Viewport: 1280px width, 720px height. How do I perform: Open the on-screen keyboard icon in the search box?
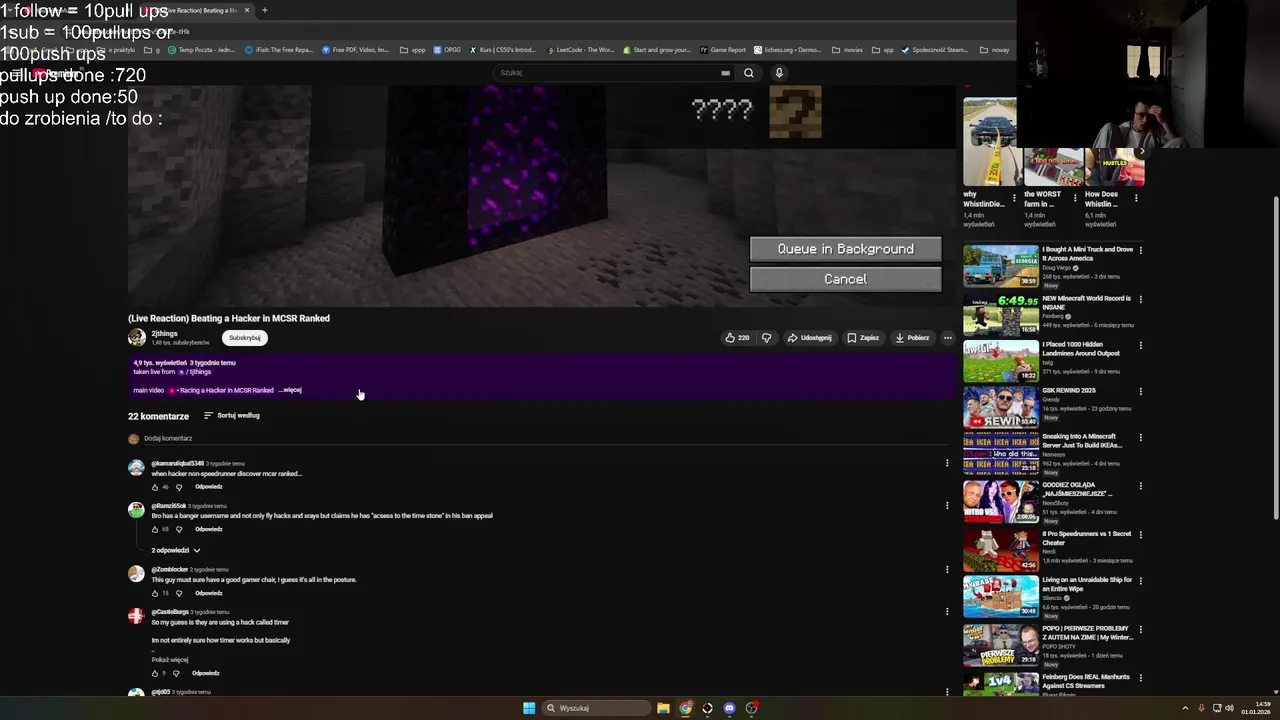point(725,73)
